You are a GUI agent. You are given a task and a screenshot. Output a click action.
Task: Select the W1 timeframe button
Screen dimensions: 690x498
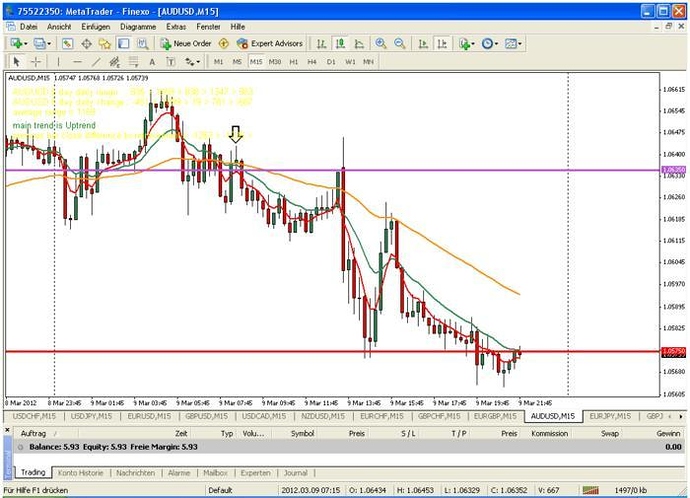(350, 62)
